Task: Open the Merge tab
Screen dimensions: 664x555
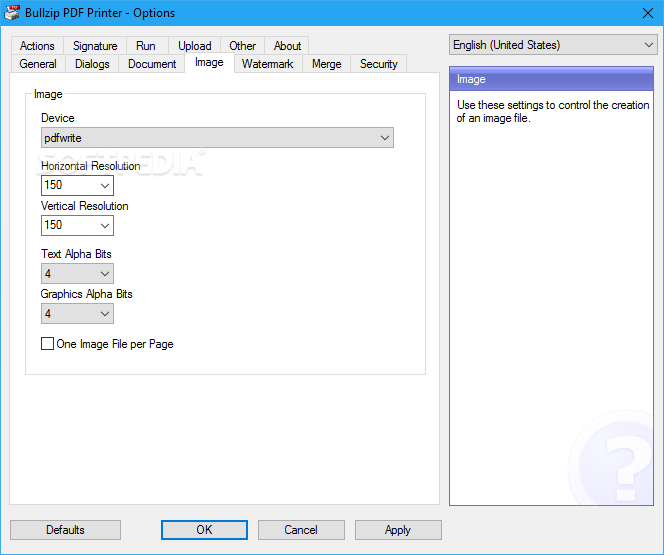Action: pos(326,64)
